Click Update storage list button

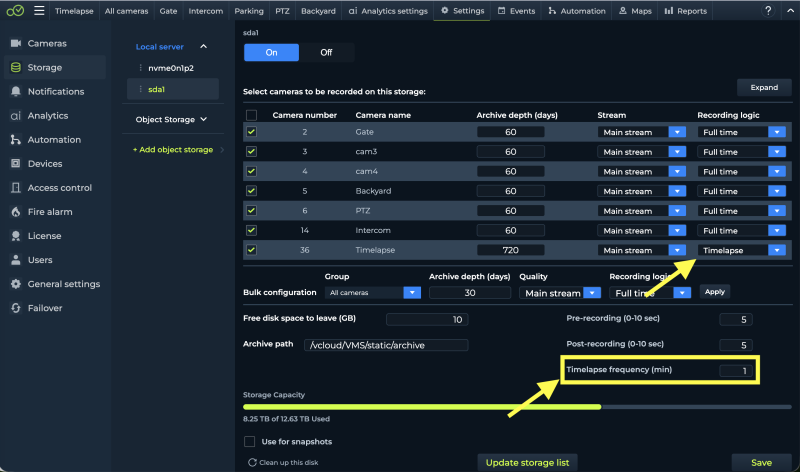point(527,462)
